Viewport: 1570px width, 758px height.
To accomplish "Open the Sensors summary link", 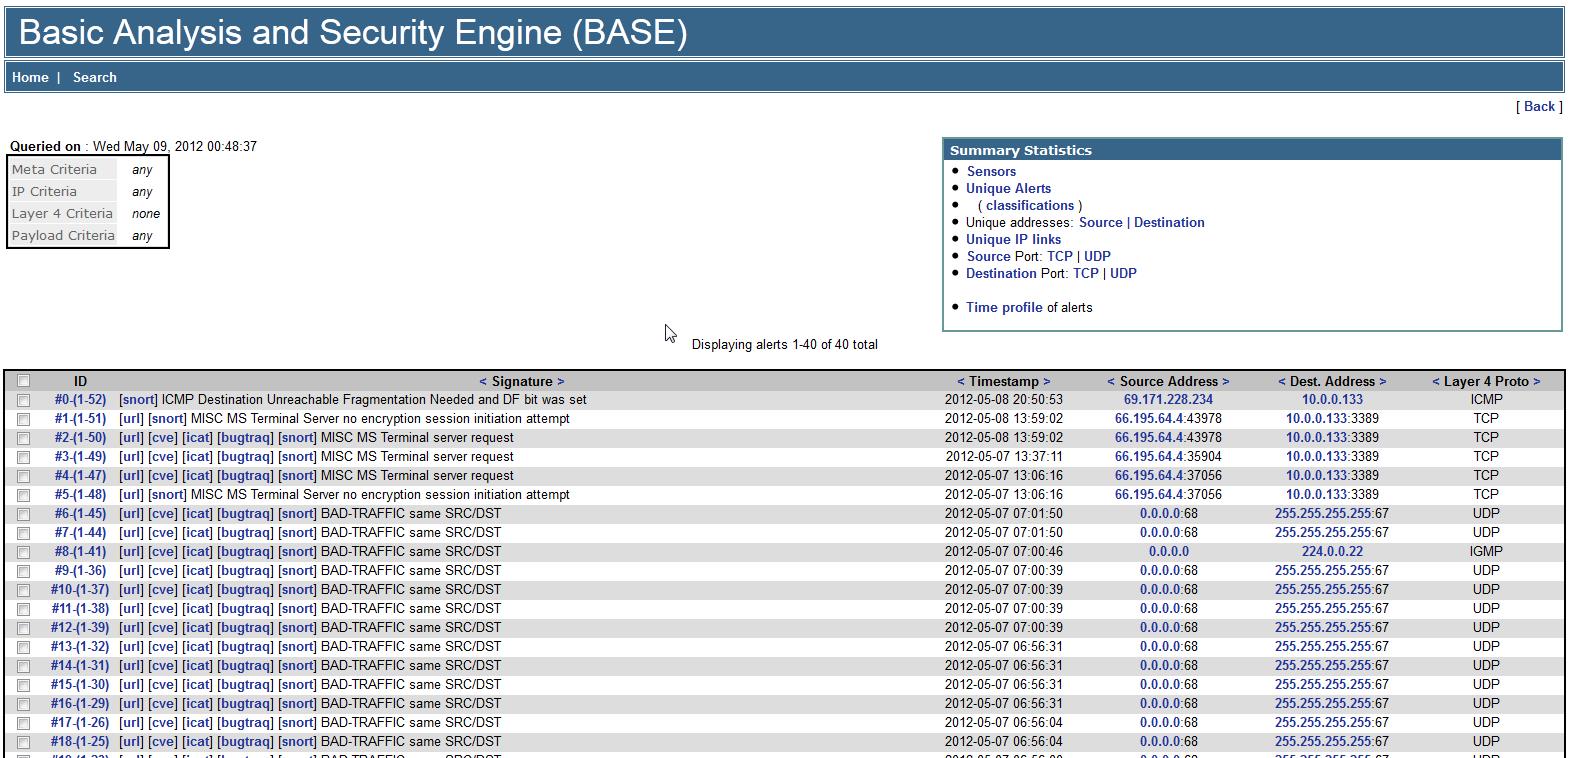I will point(991,171).
